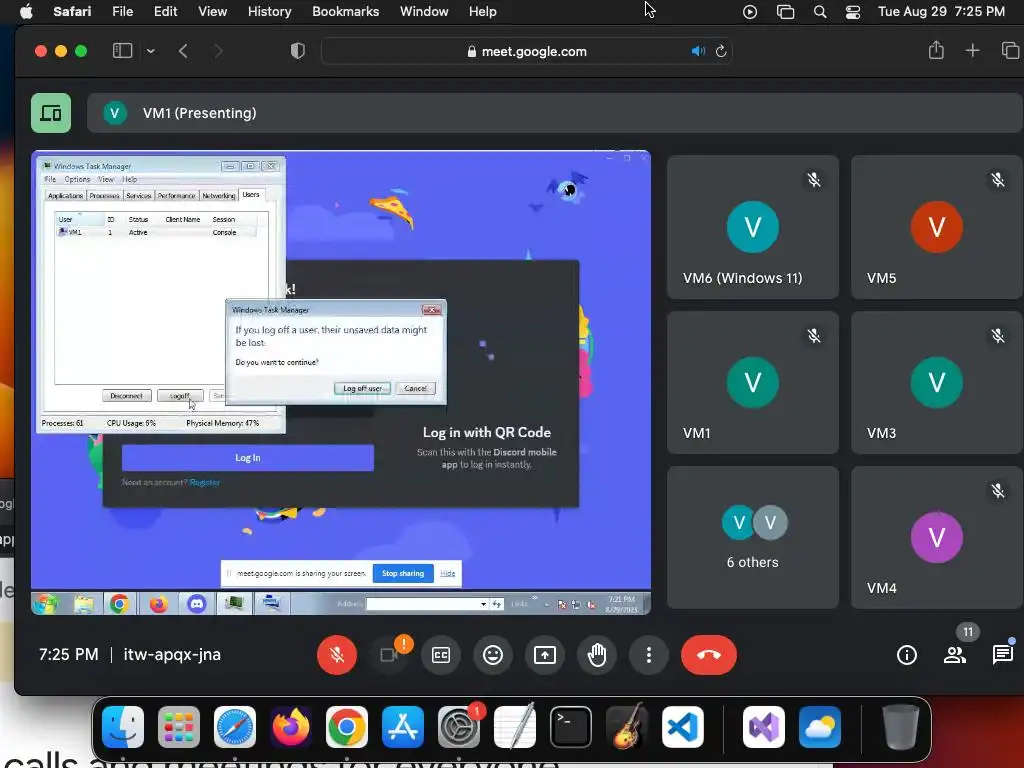Click Disconnect button in Task Manager
Image resolution: width=1024 pixels, height=768 pixels.
pyautogui.click(x=127, y=396)
